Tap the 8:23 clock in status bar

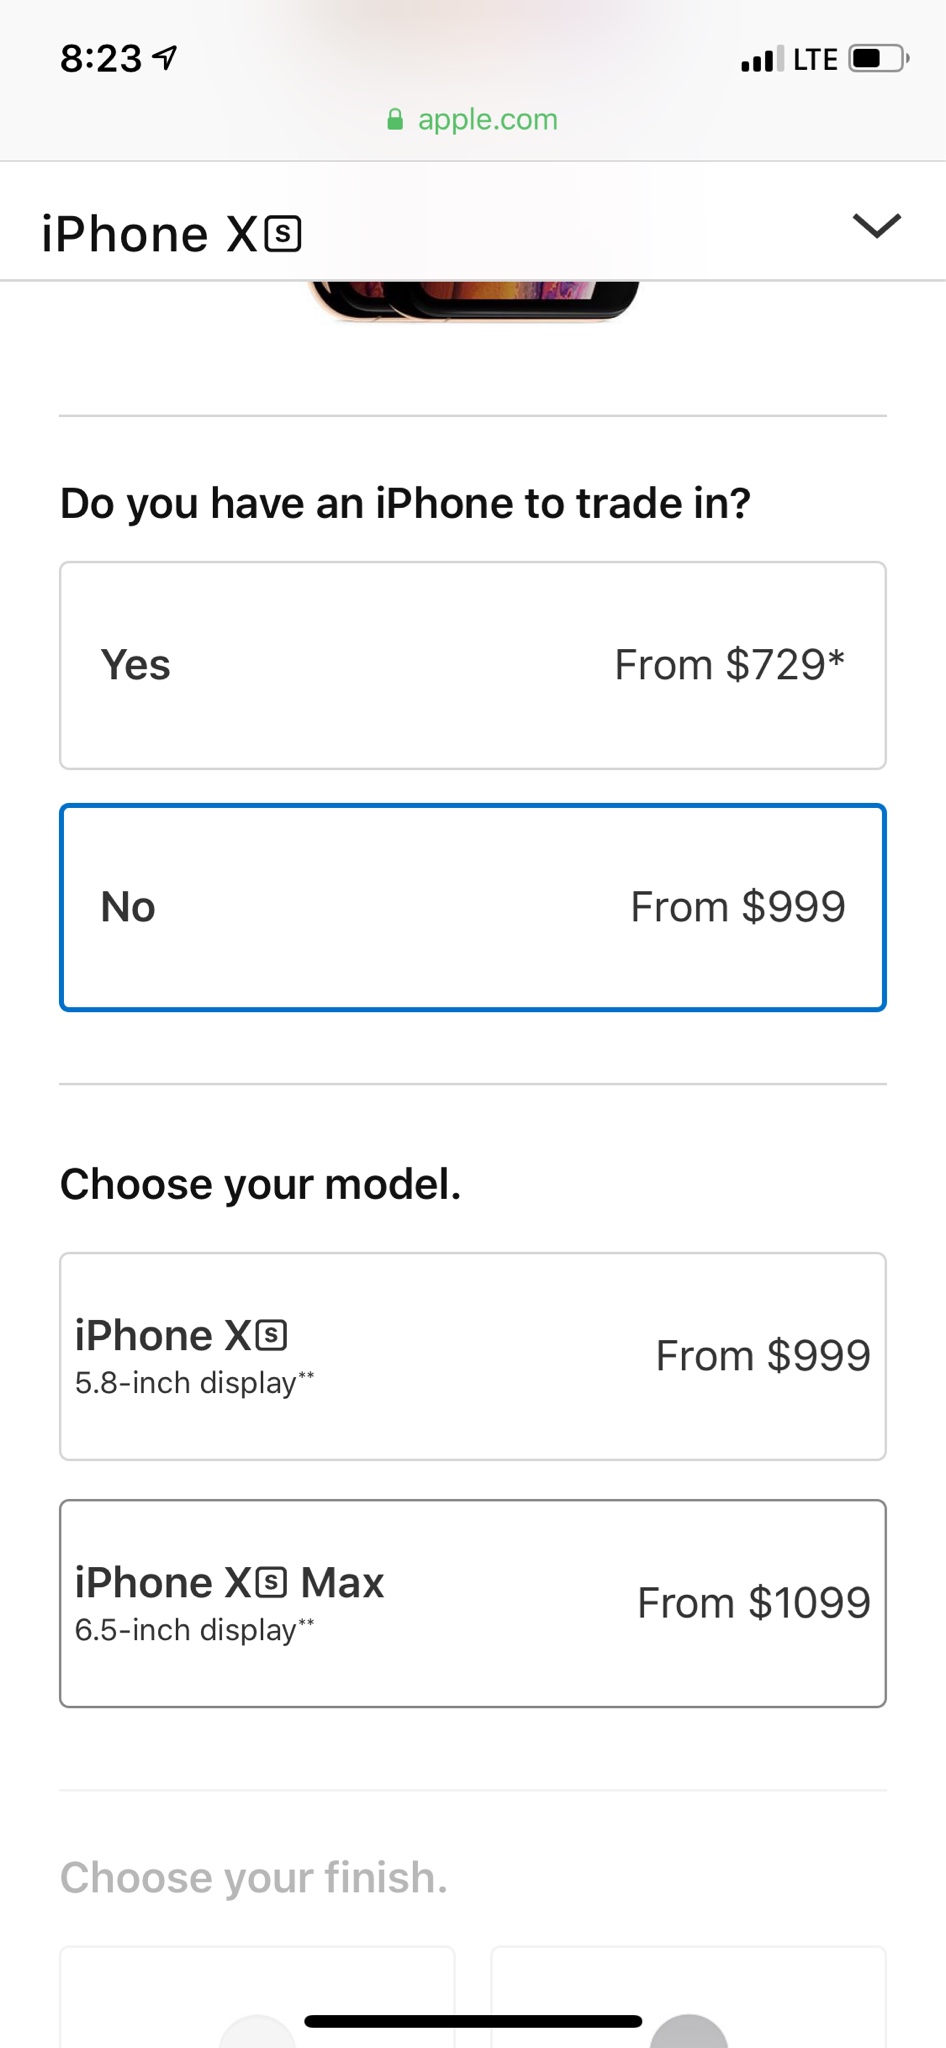pos(101,59)
